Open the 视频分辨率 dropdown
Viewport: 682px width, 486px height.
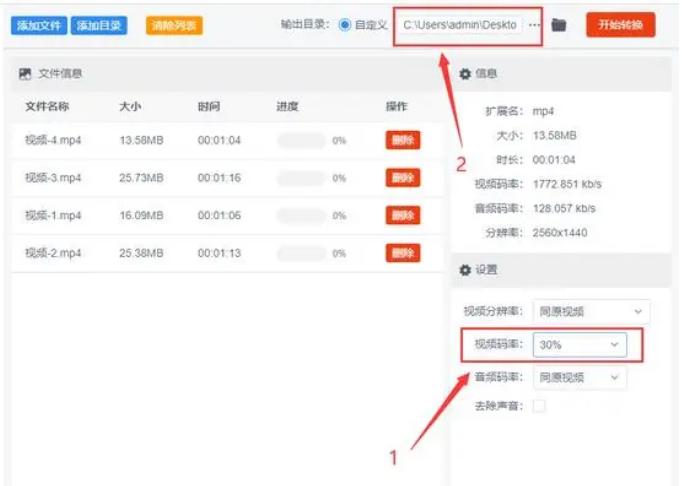(591, 312)
